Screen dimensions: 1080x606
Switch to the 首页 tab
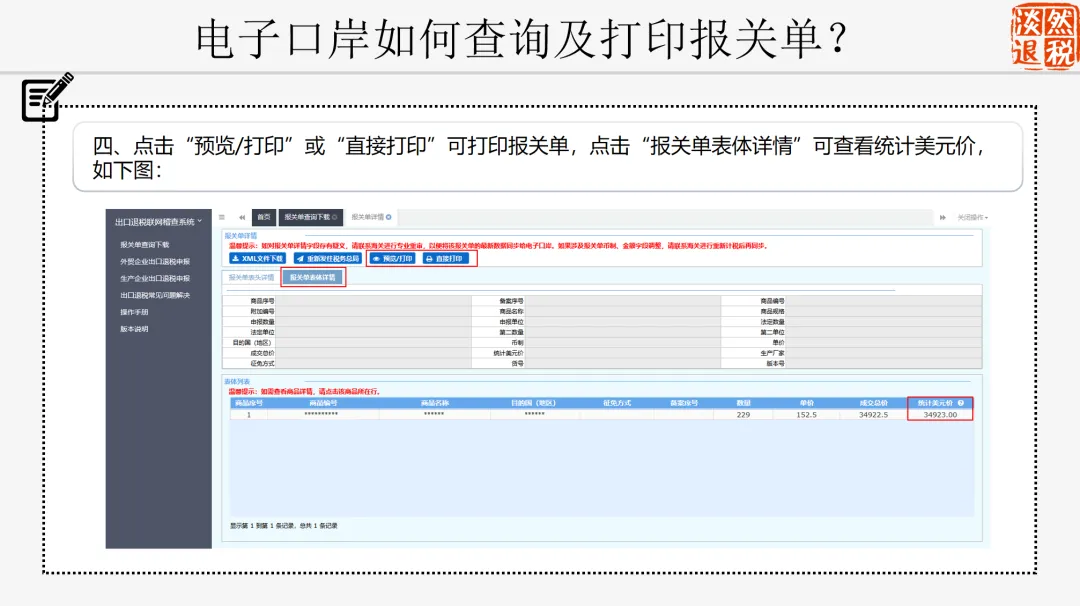(264, 218)
